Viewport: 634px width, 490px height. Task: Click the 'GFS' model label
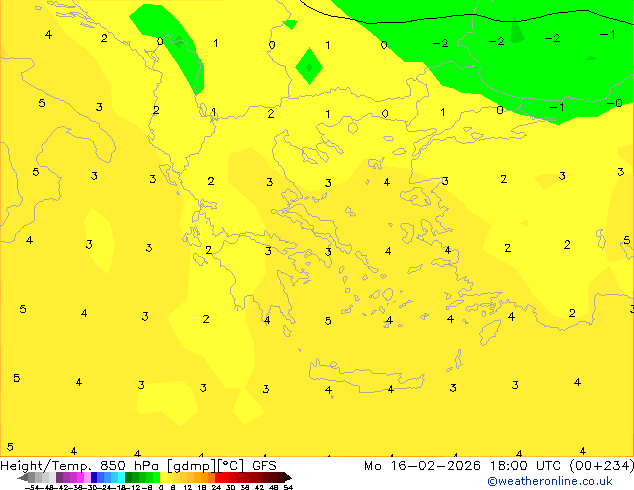(x=264, y=466)
